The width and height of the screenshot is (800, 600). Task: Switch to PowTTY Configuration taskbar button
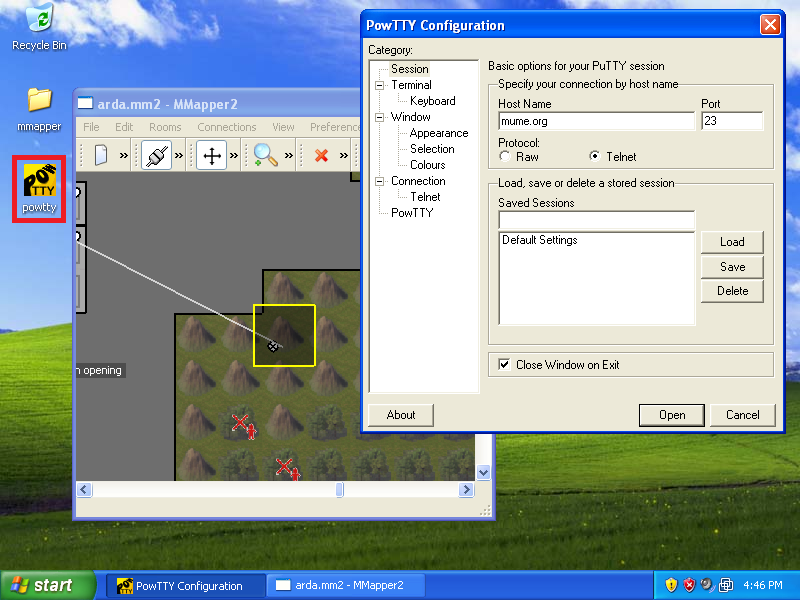(186, 585)
